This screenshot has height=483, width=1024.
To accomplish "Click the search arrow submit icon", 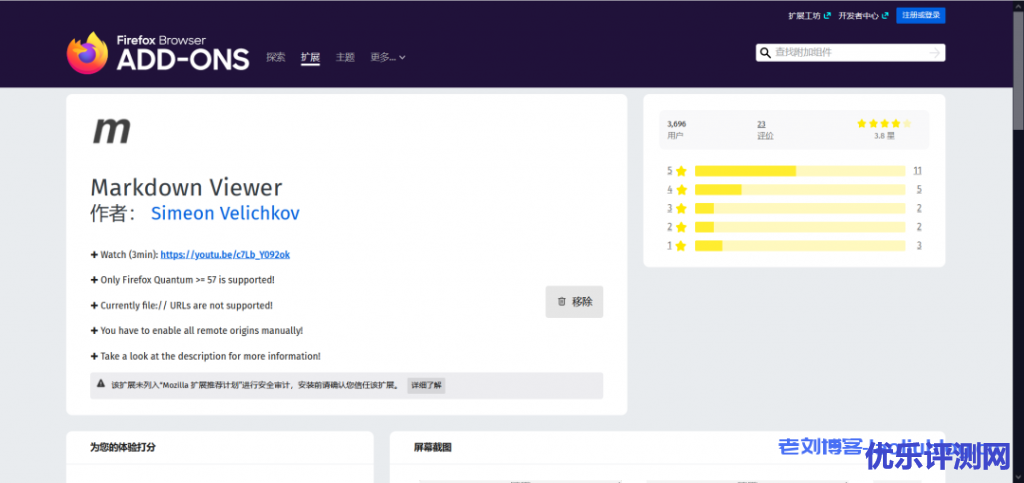I will click(x=934, y=53).
